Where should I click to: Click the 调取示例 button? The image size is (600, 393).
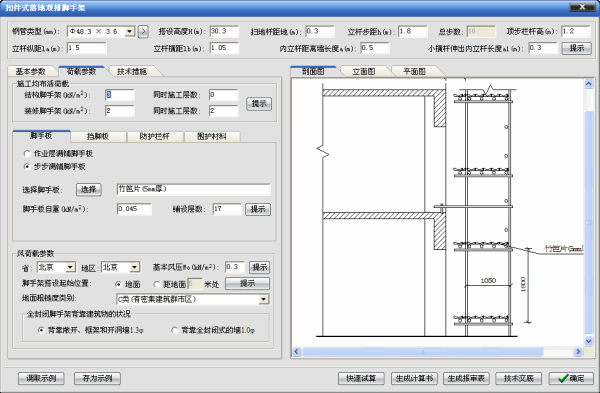point(41,378)
